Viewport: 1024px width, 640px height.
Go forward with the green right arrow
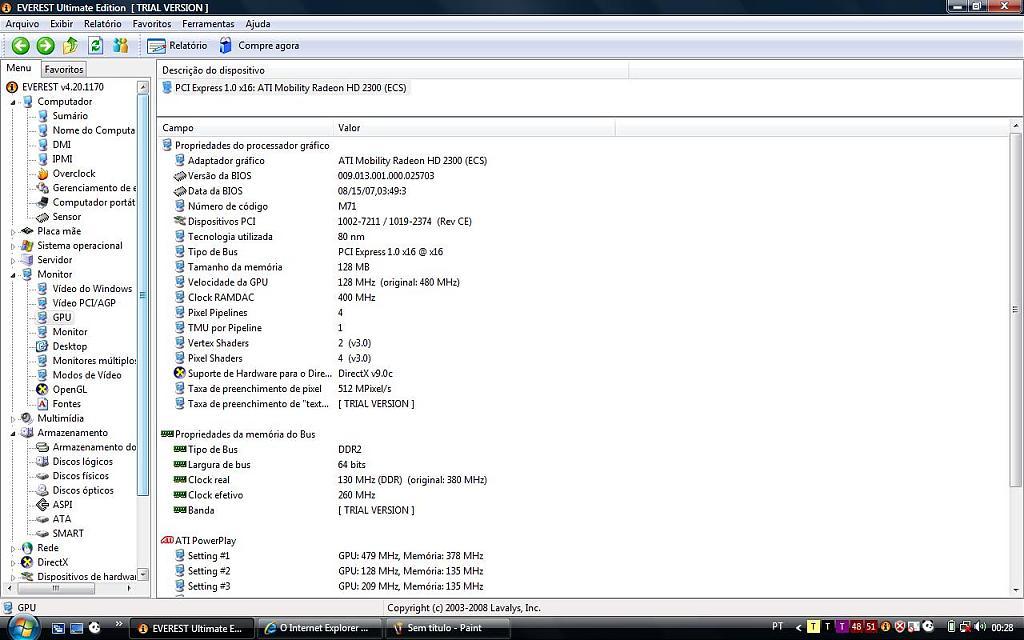tap(45, 46)
